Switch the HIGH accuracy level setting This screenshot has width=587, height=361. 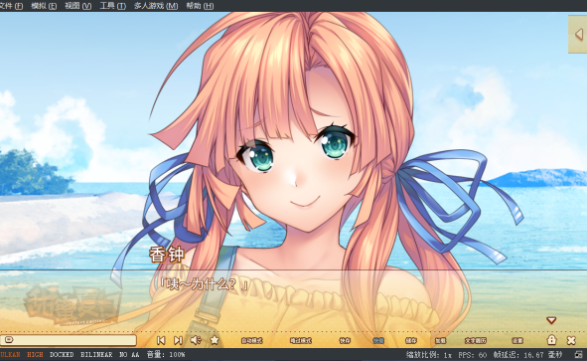[x=35, y=354]
